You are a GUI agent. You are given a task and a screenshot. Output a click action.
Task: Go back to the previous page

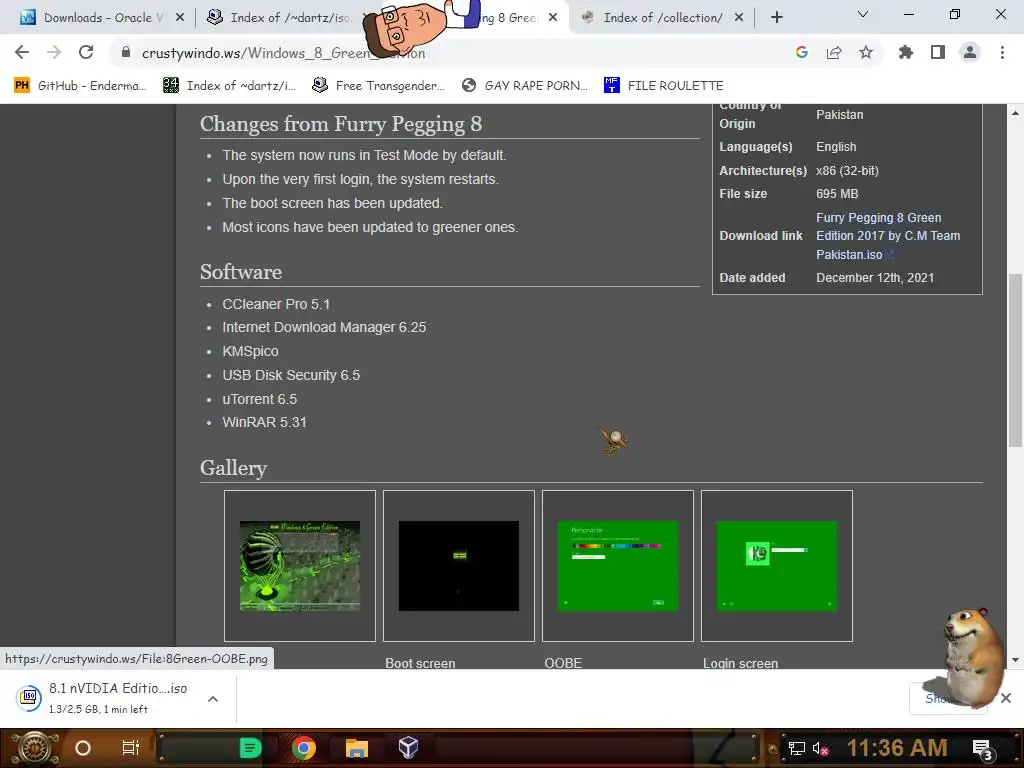(22, 52)
